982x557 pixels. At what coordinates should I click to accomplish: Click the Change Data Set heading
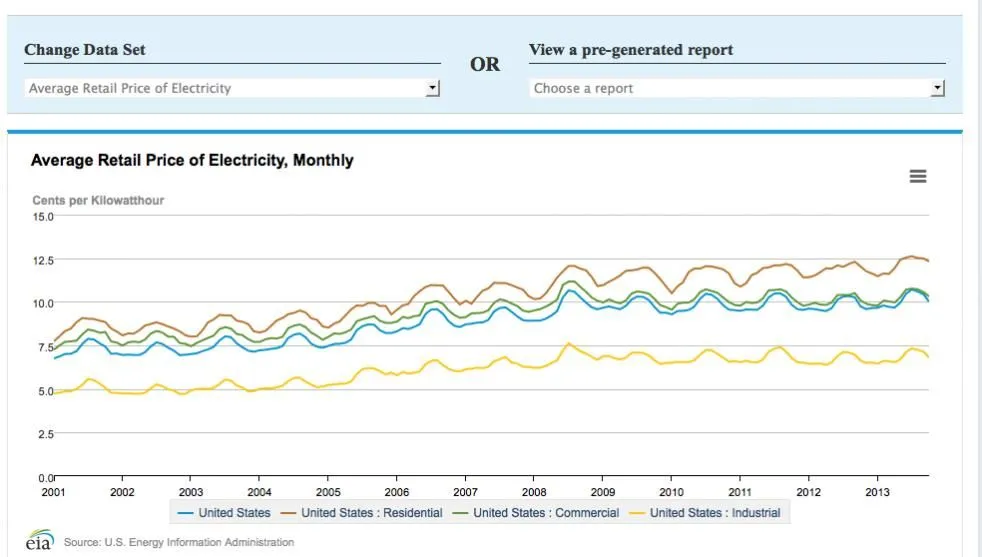[85, 50]
